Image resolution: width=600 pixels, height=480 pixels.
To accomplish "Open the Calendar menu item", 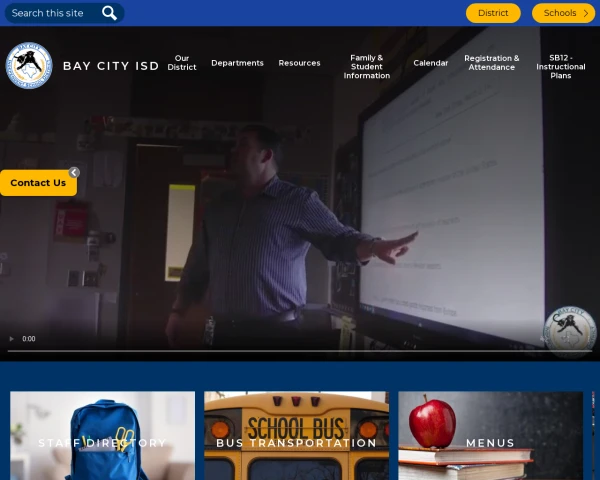I will 430,63.
